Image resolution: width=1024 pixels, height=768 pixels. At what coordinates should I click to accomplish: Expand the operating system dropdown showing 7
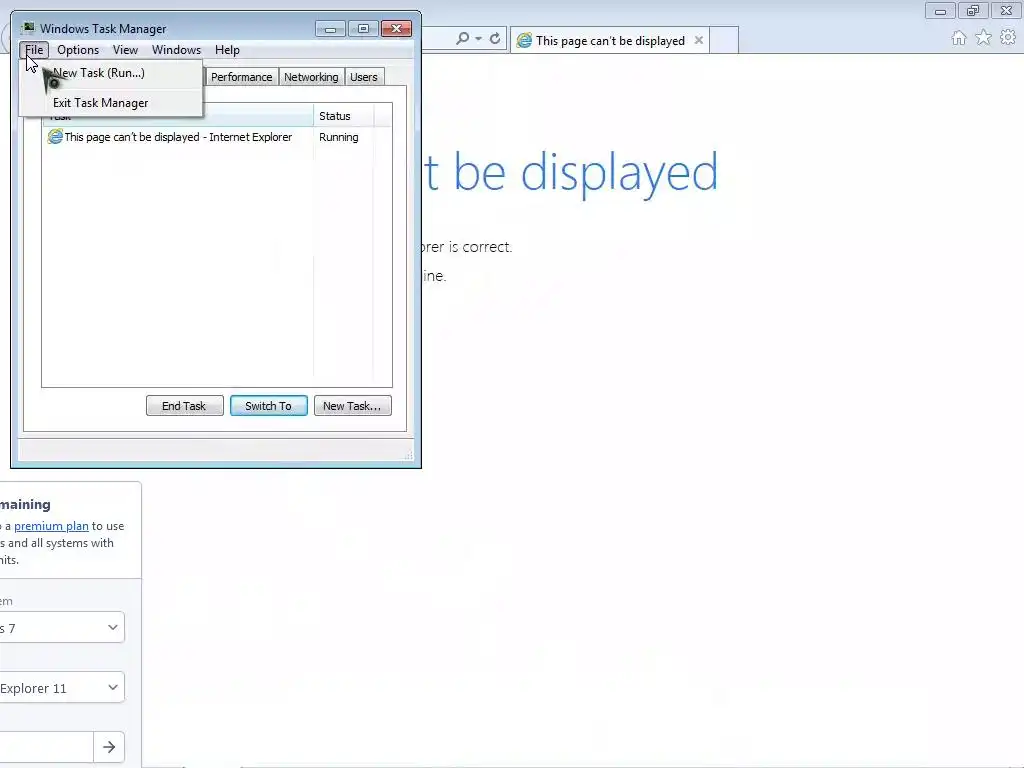pyautogui.click(x=61, y=627)
